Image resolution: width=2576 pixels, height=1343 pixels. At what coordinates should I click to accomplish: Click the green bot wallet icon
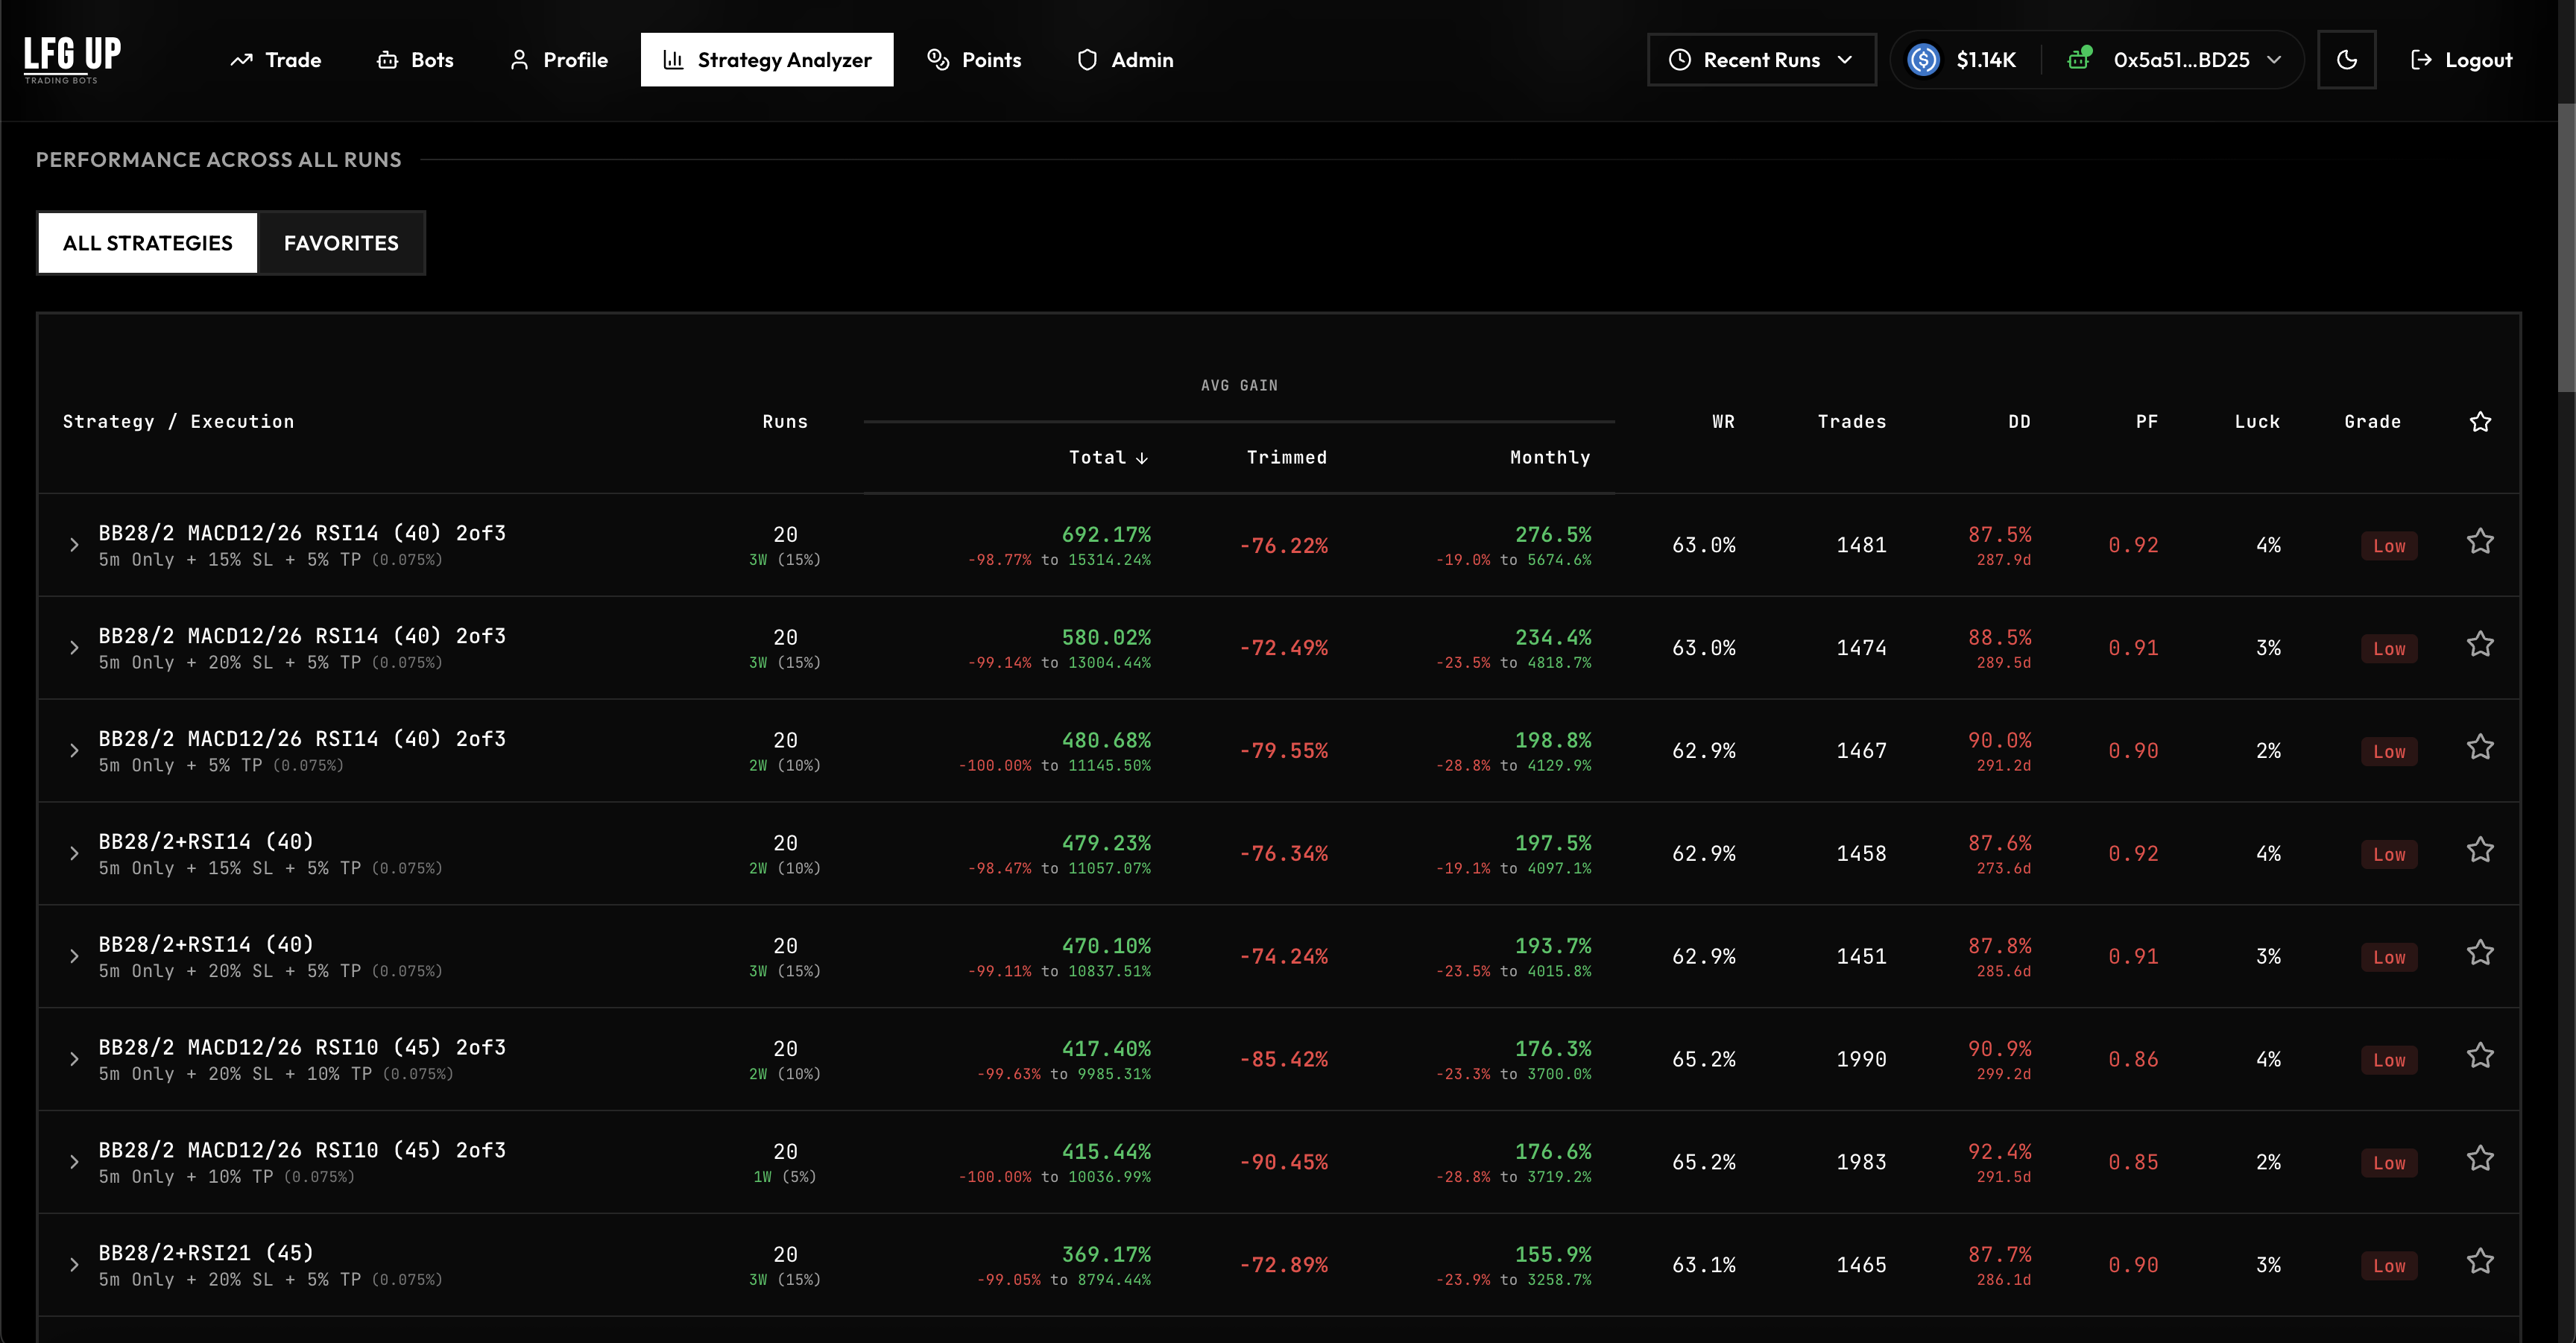(2079, 58)
